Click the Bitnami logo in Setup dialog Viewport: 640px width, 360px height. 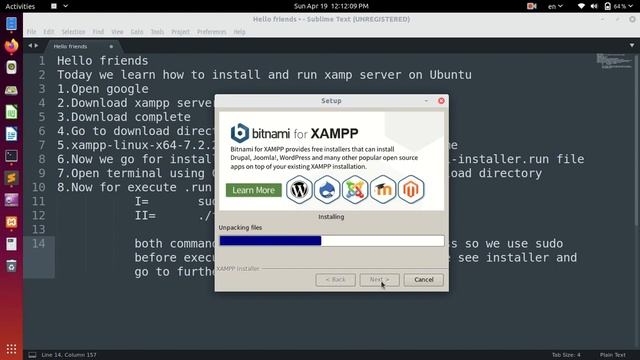tap(240, 133)
